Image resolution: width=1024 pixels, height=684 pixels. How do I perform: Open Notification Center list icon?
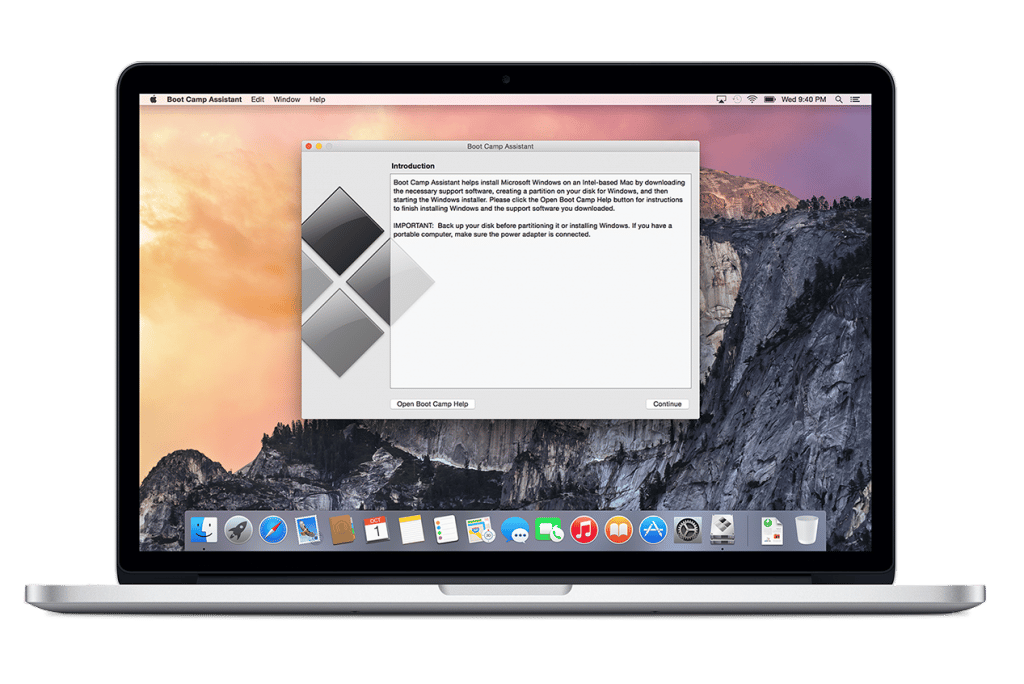[855, 99]
